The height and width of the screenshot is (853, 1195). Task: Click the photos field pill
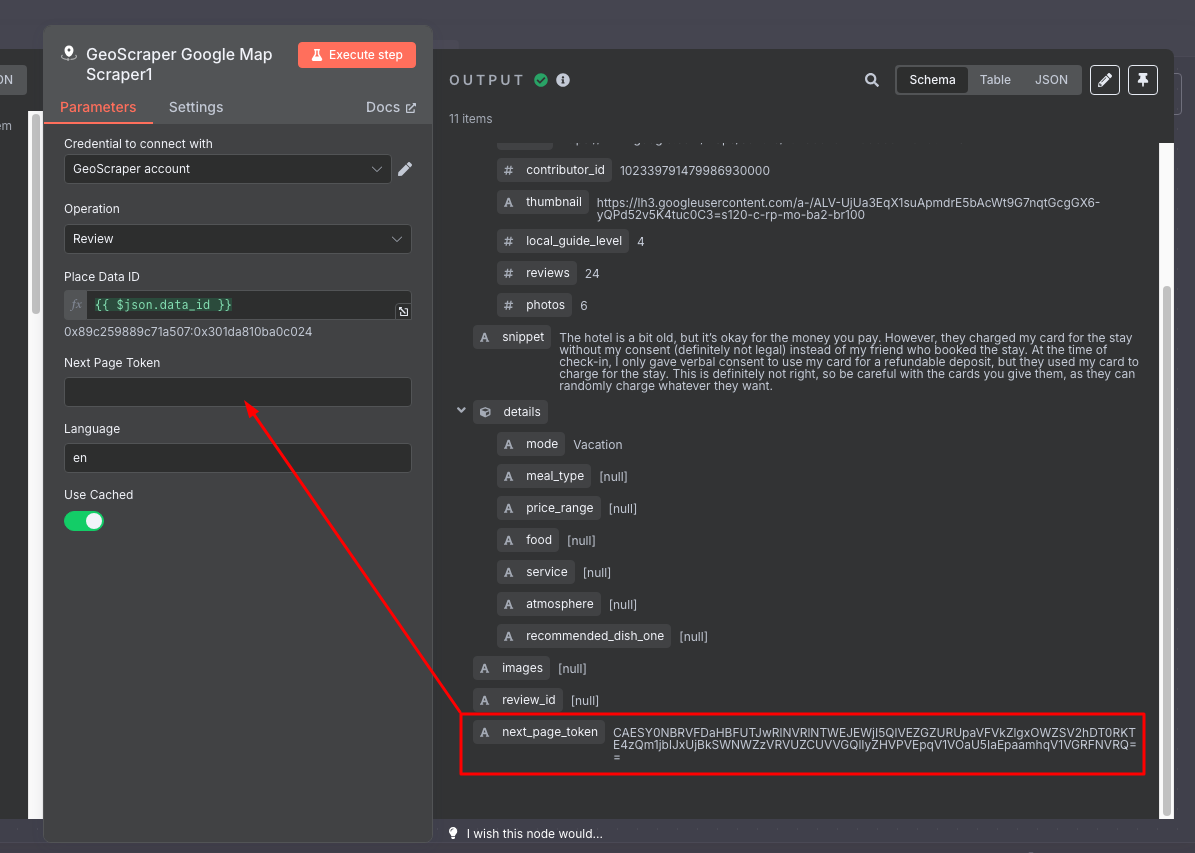534,305
